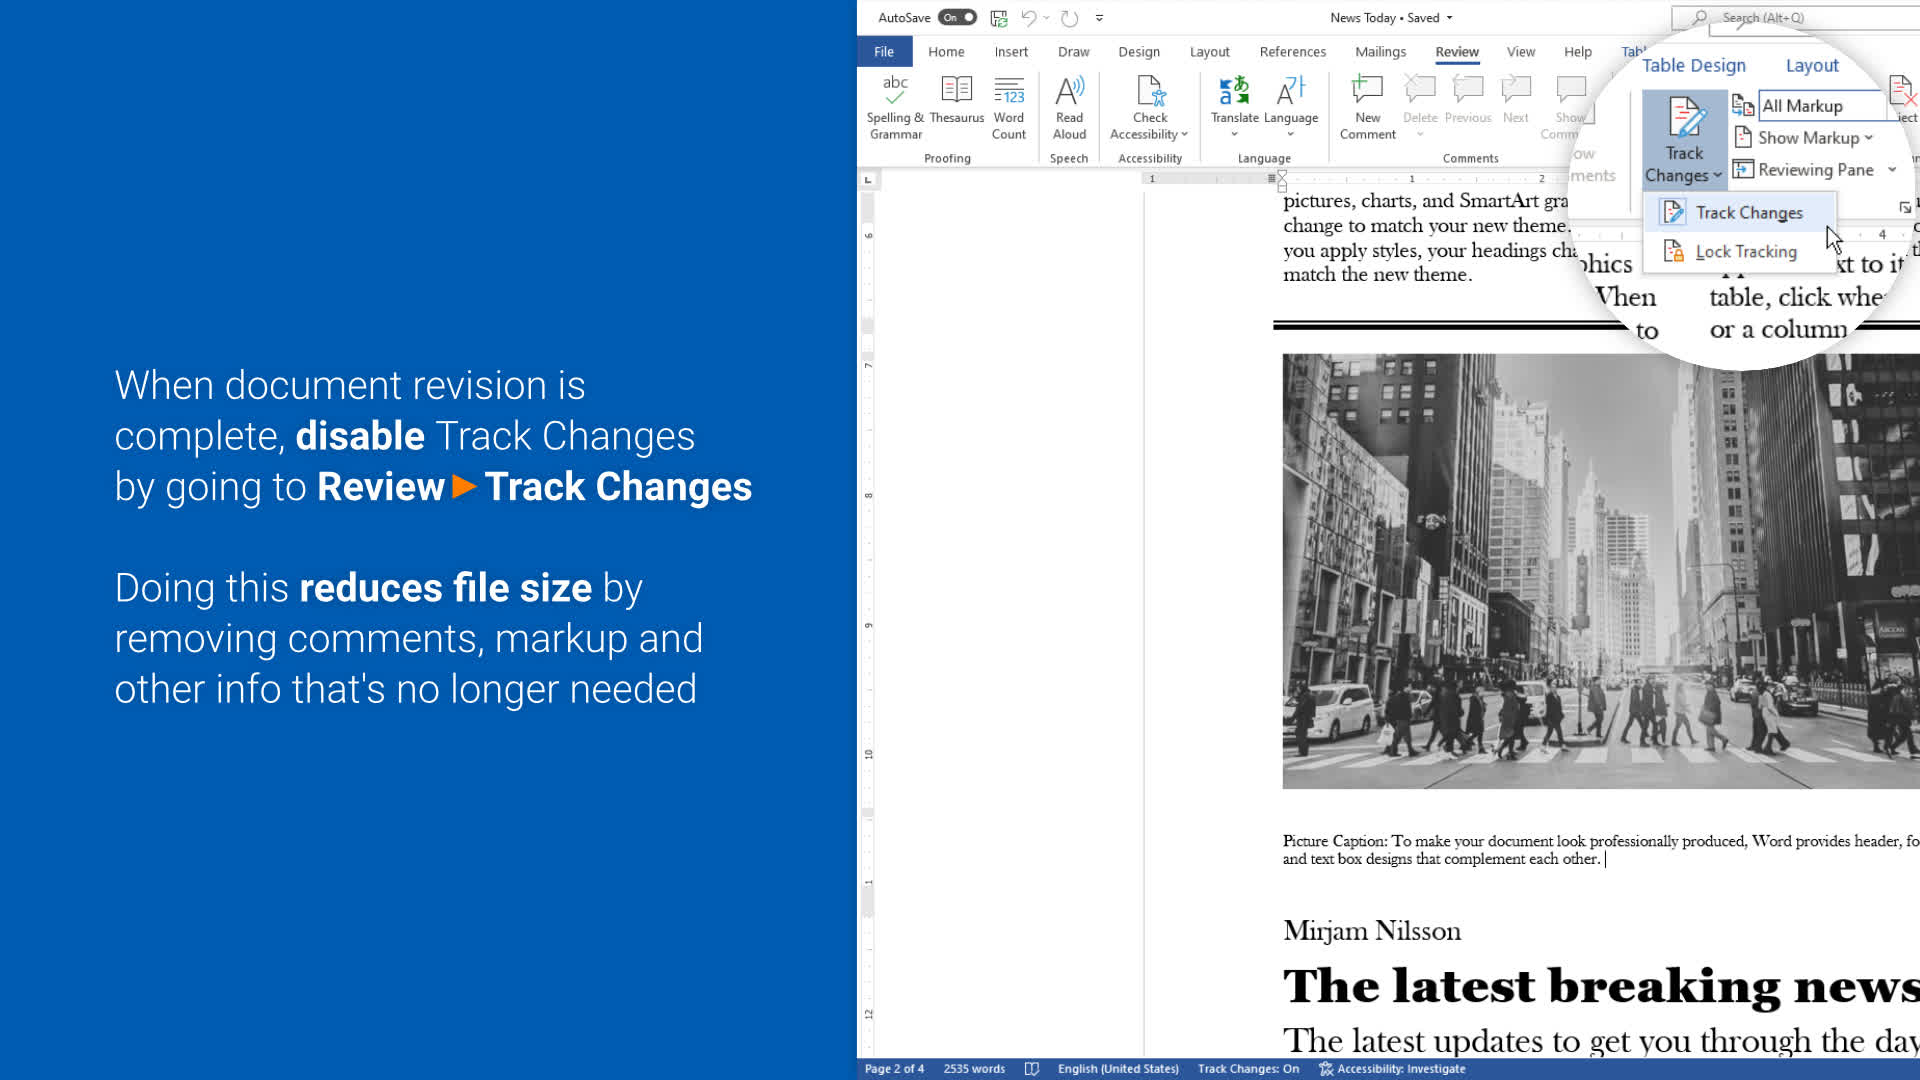Image resolution: width=1920 pixels, height=1080 pixels.
Task: Turn off the AutoSave toggle
Action: 957,18
